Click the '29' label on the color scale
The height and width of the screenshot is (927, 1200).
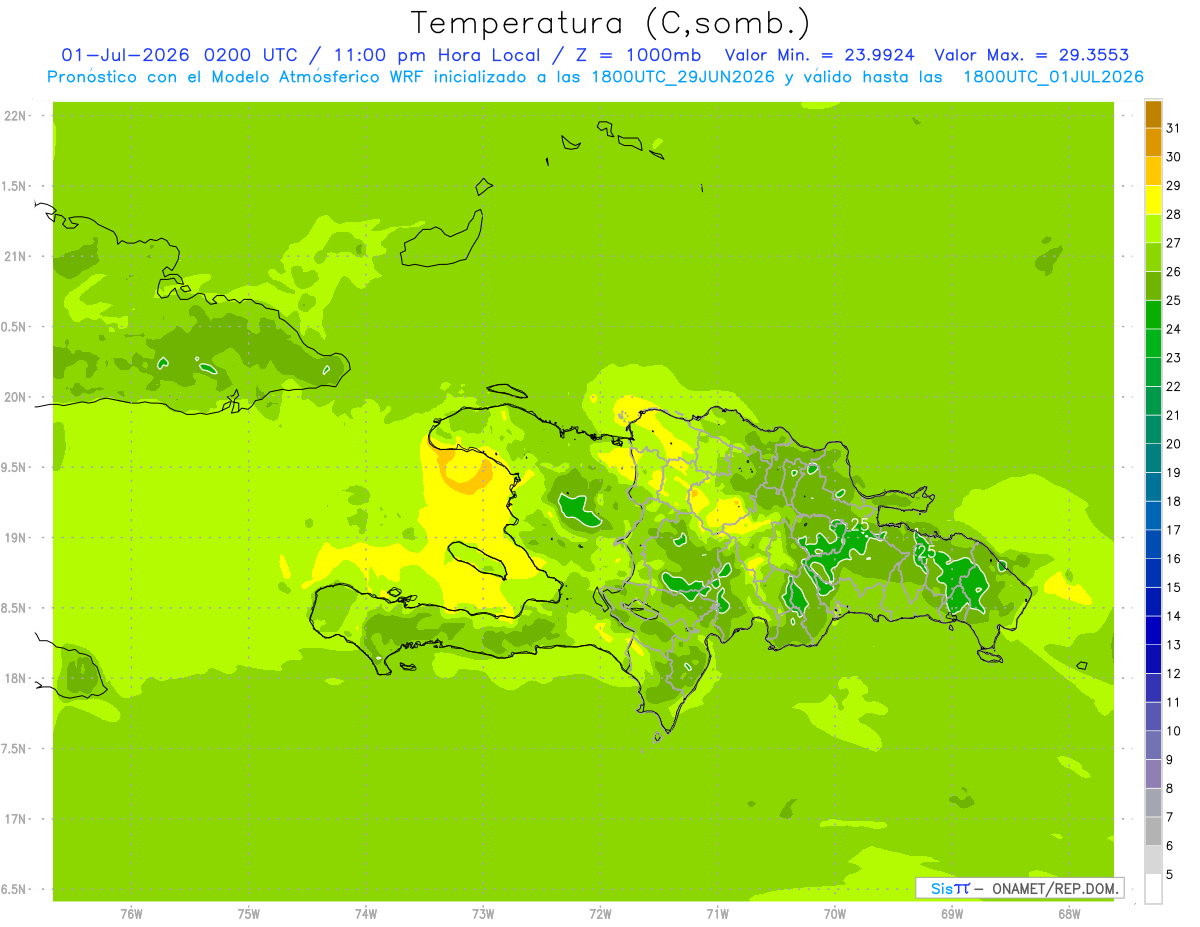[1174, 185]
